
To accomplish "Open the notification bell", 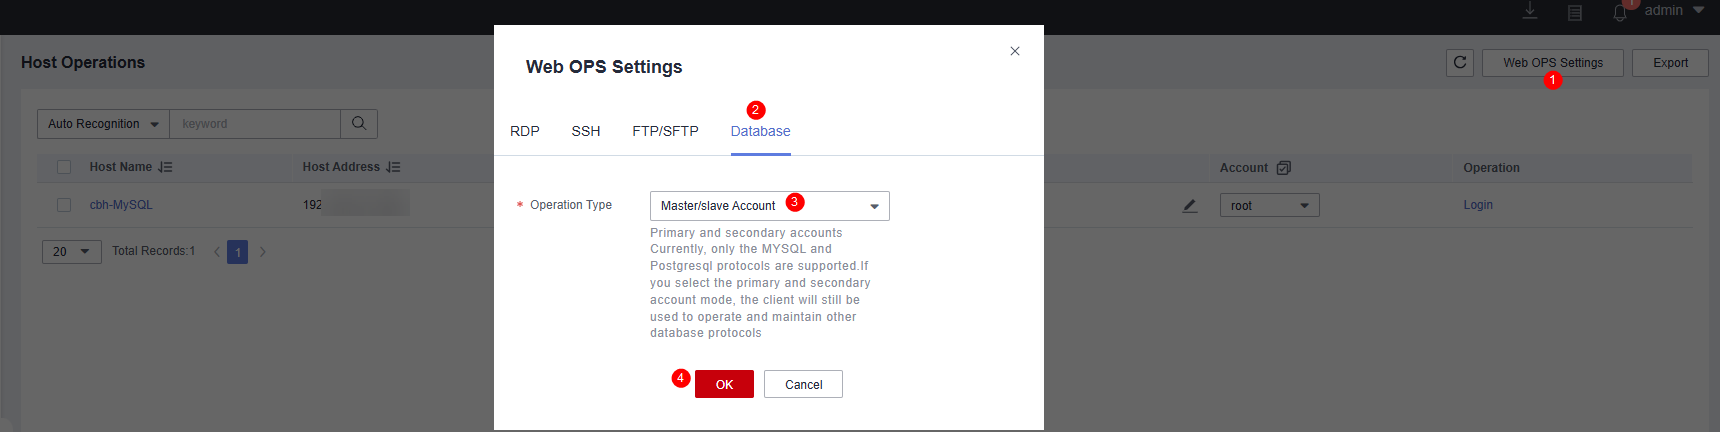I will click(x=1620, y=13).
